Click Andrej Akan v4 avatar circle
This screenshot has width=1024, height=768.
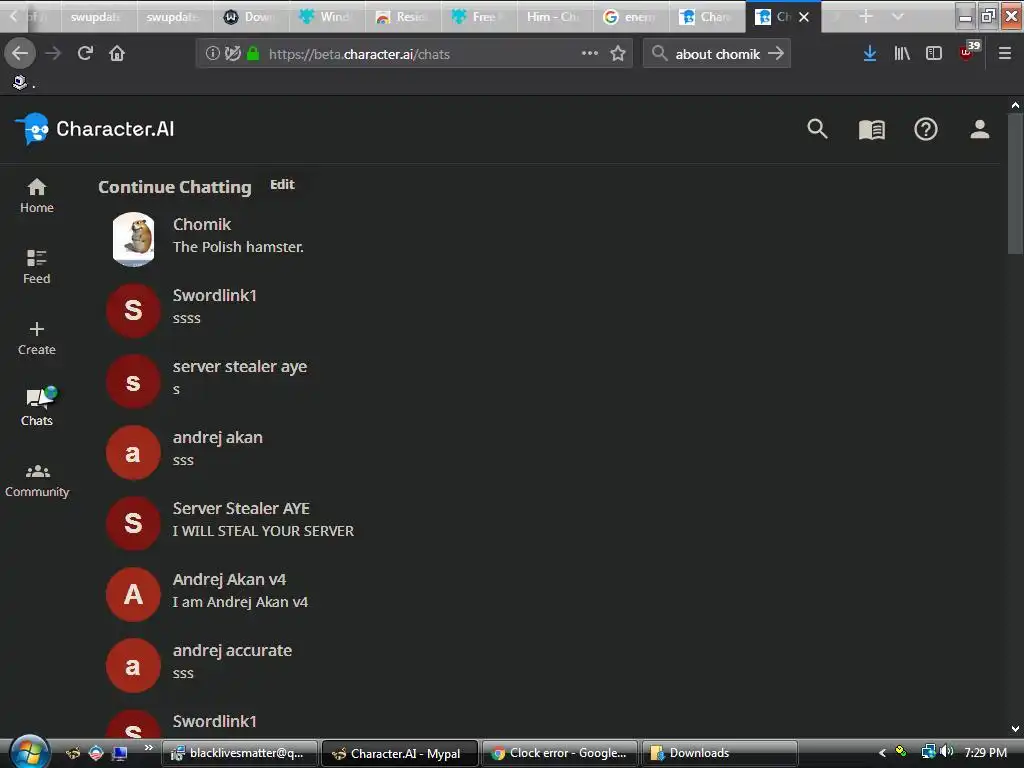coord(133,594)
